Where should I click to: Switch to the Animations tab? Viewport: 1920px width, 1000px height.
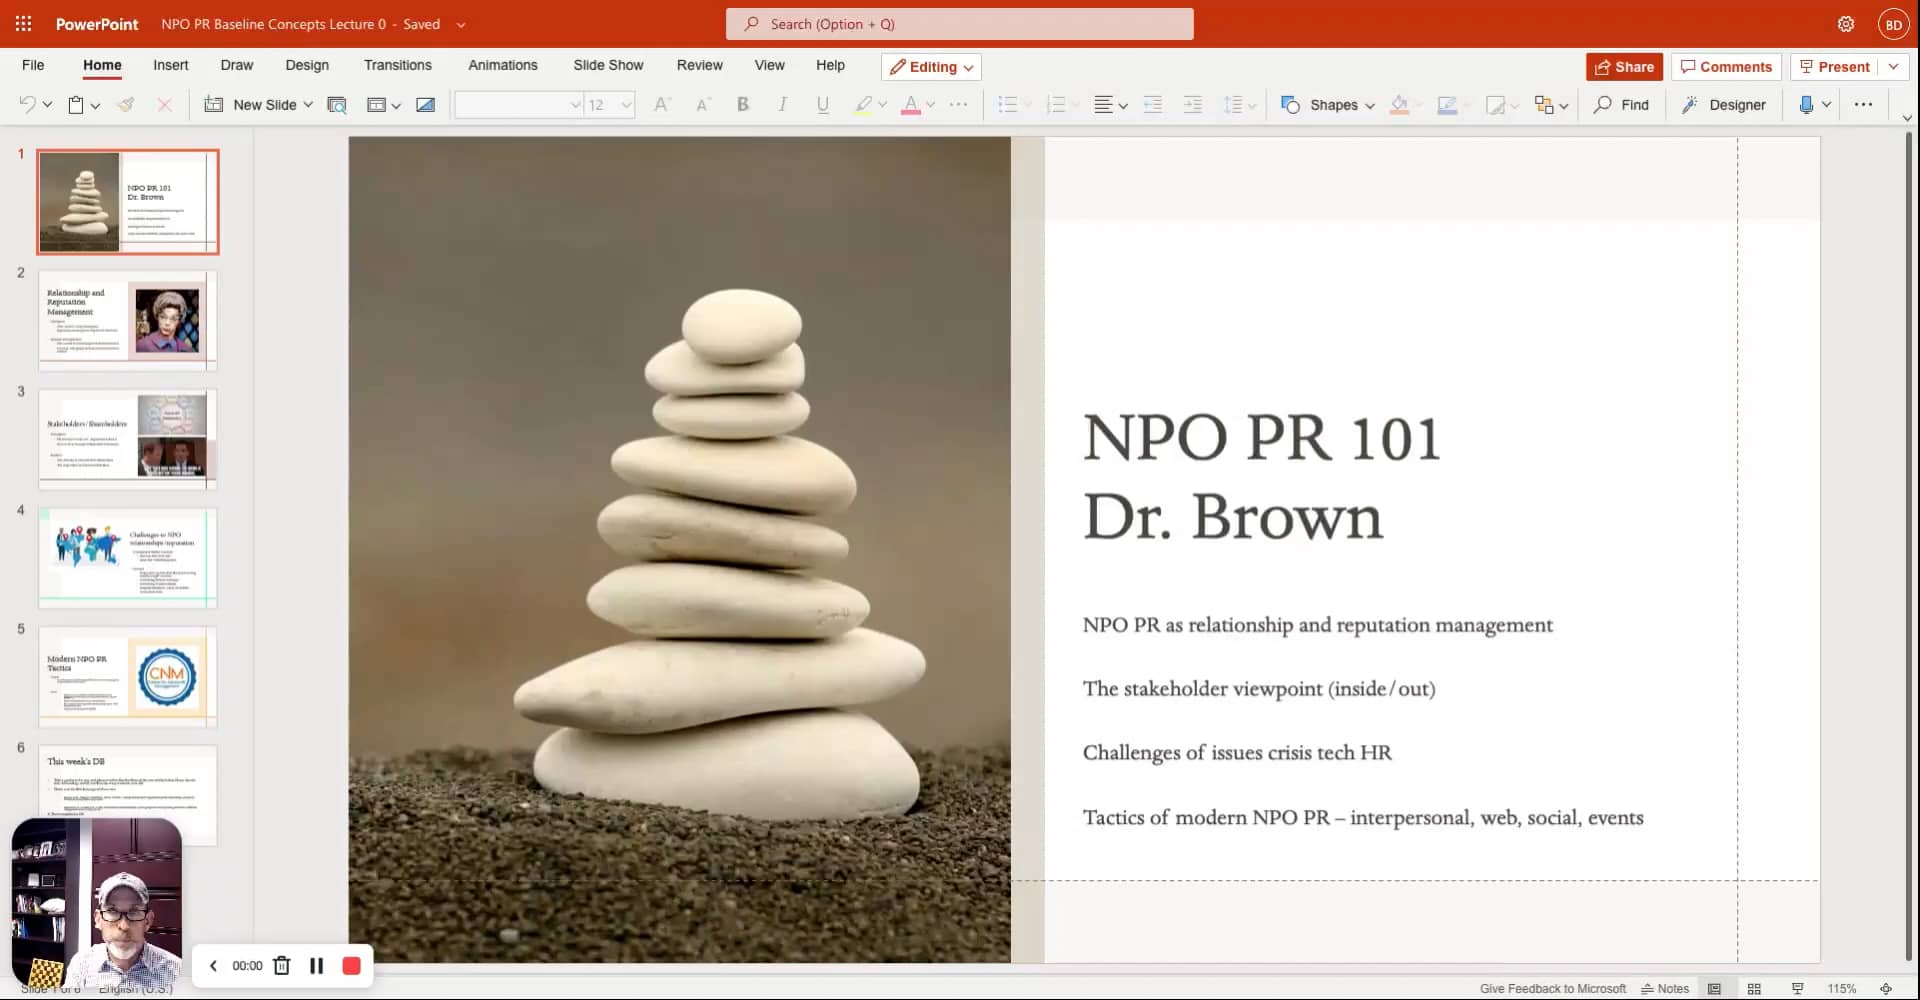pos(503,65)
